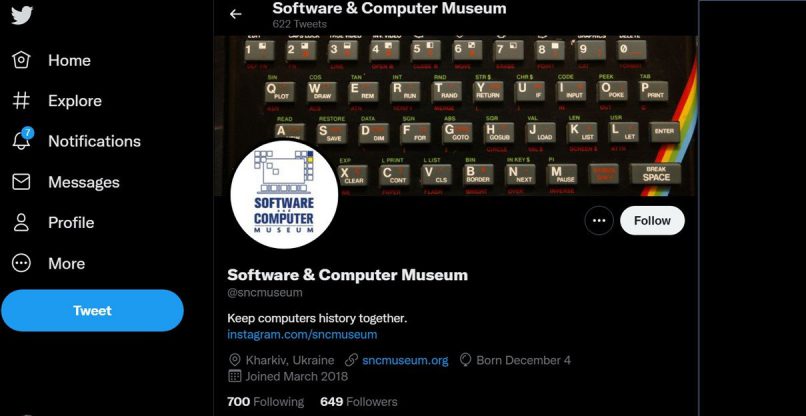Open the Profile person icon

point(21,223)
